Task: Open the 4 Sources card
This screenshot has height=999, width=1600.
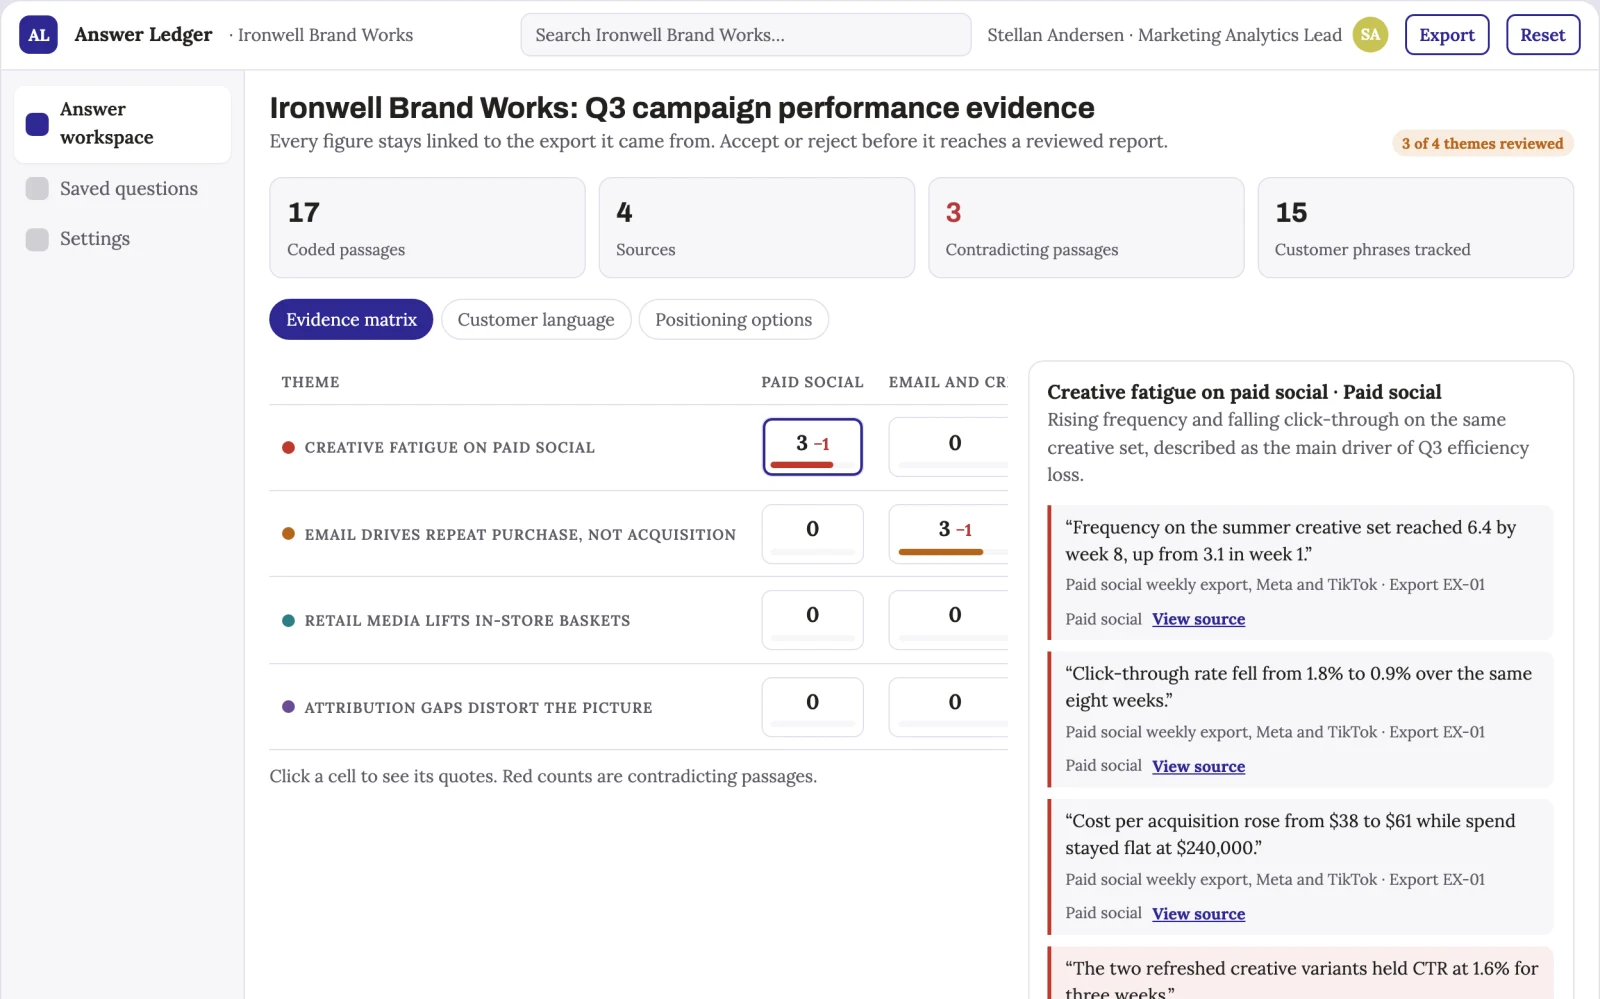Action: pyautogui.click(x=757, y=228)
